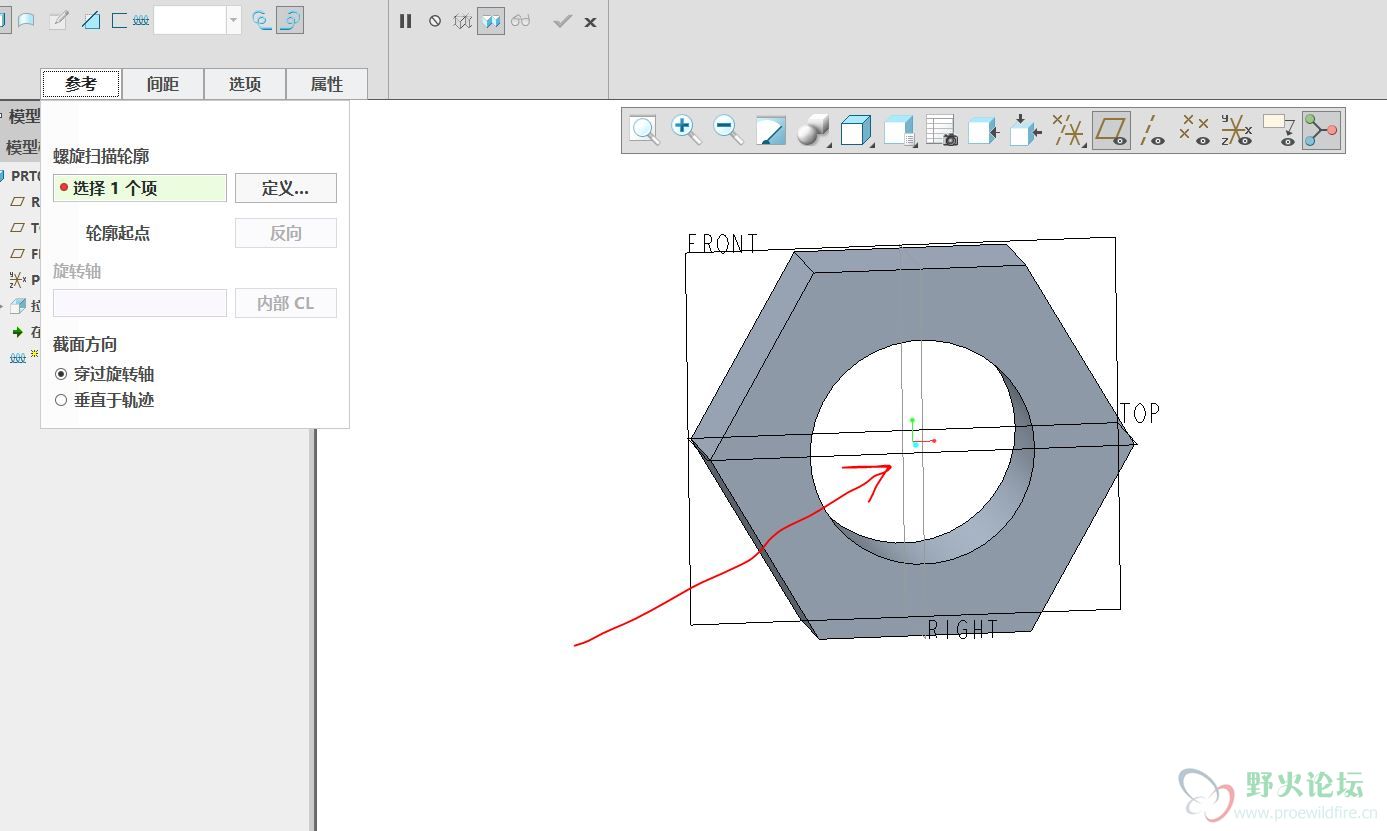
Task: Click the sketch edit pencil icon
Action: [x=59, y=20]
